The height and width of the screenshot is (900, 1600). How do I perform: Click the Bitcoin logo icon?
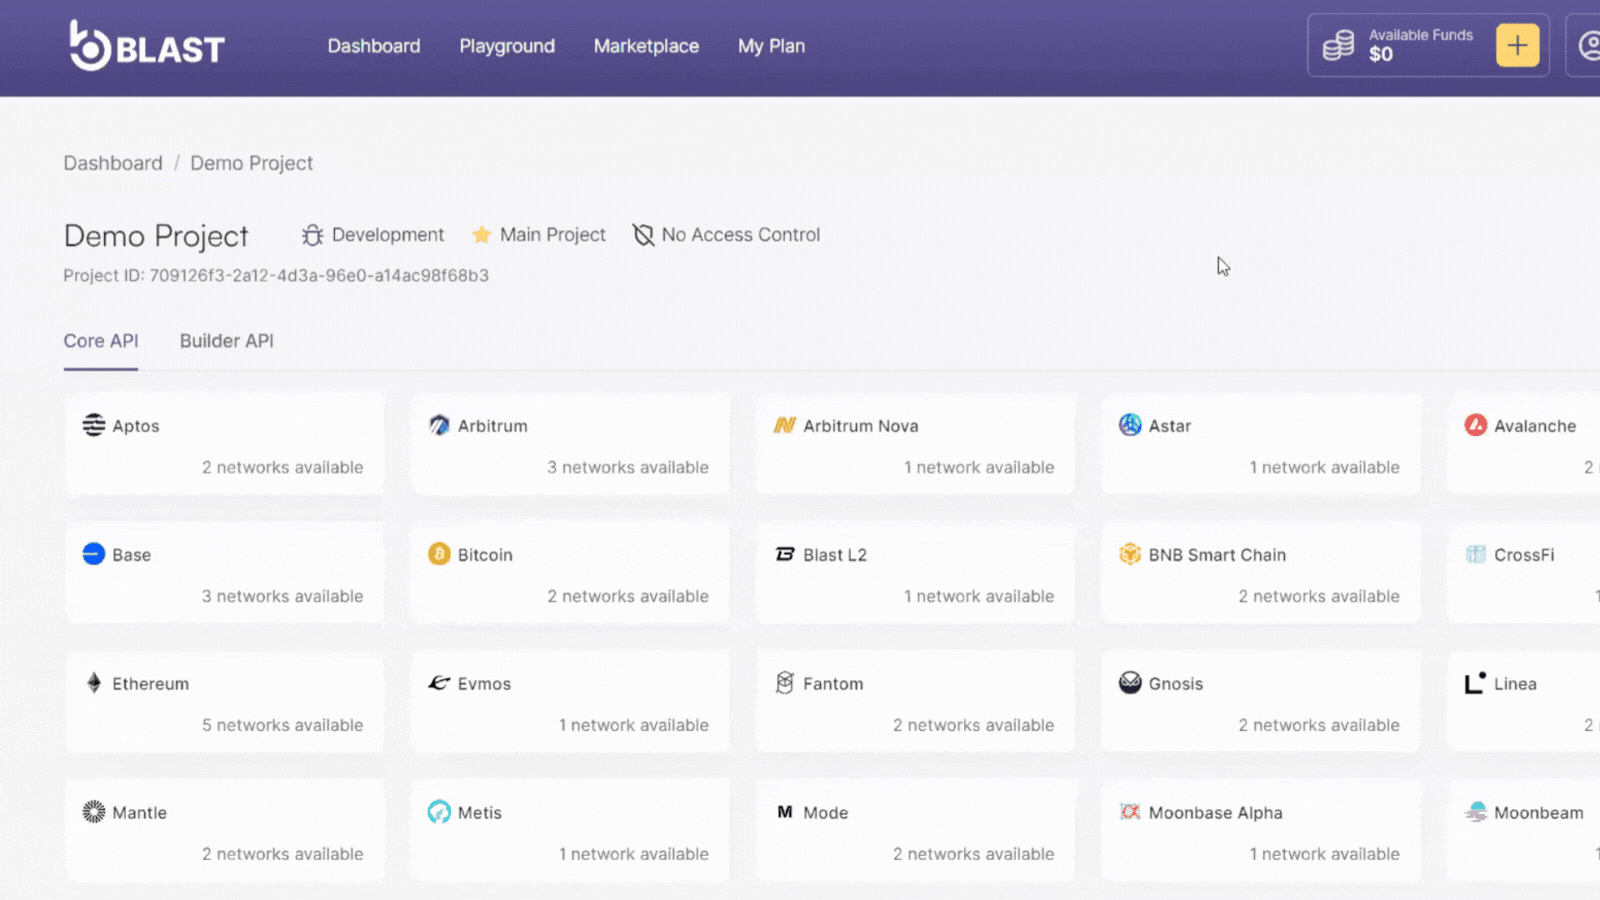point(439,554)
